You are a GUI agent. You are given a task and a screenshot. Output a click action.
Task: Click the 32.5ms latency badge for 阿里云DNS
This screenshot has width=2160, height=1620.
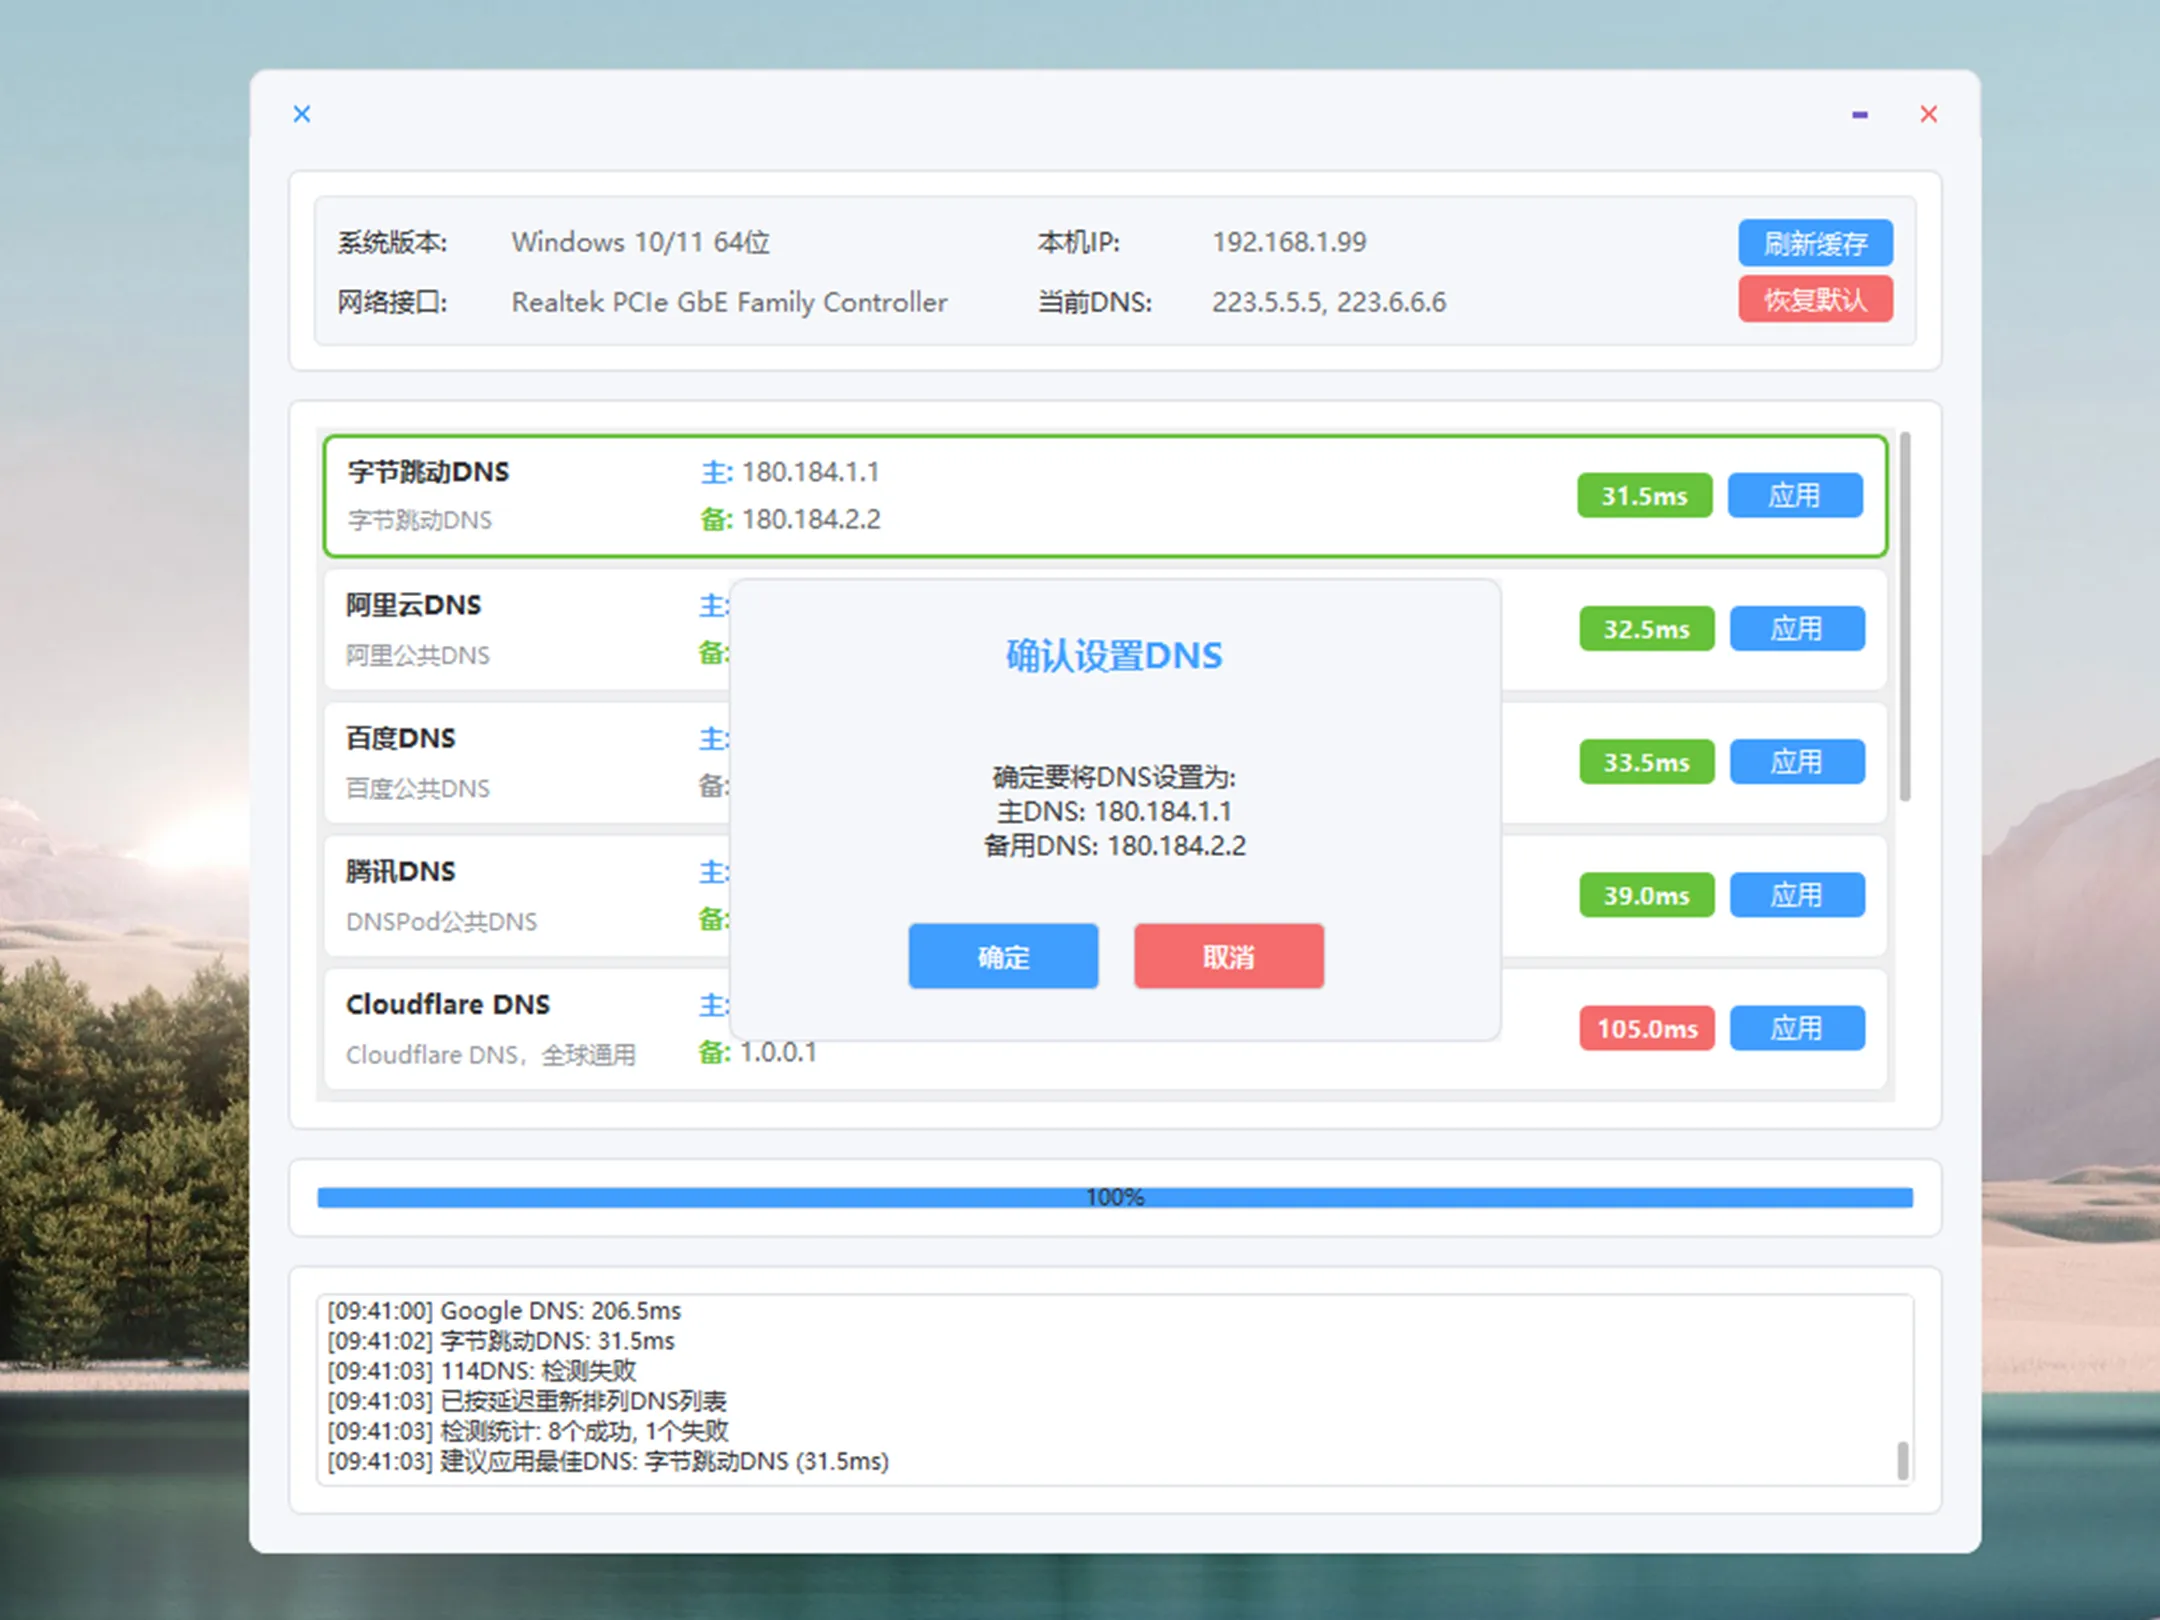1646,628
